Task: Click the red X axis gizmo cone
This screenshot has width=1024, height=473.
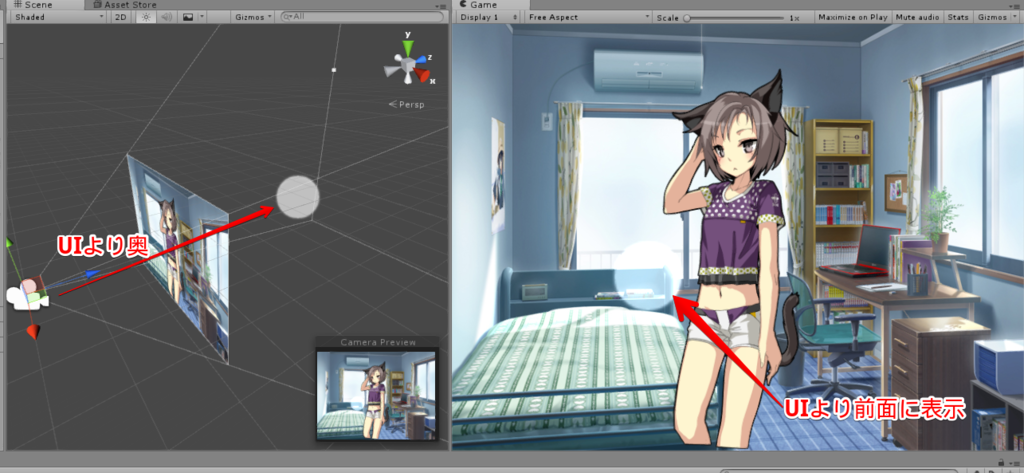Action: click(424, 75)
